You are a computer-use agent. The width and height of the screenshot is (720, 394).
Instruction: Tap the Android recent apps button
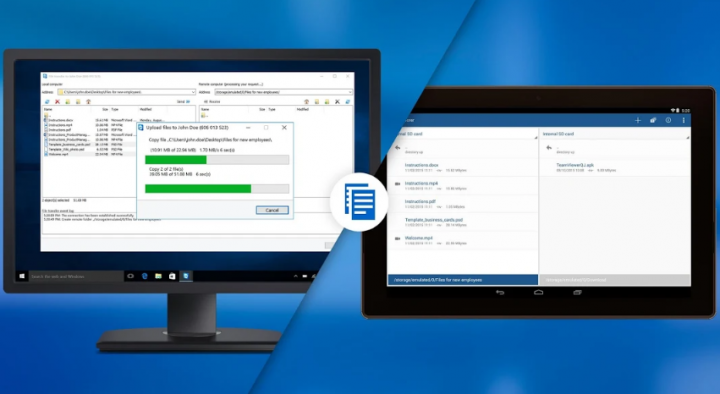click(577, 293)
